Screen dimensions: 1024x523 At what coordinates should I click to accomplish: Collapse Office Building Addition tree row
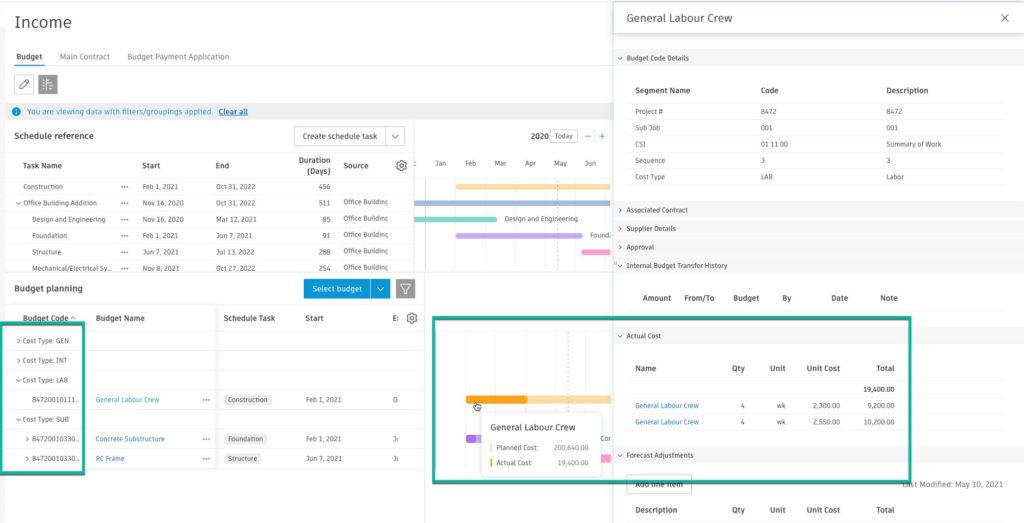18,203
